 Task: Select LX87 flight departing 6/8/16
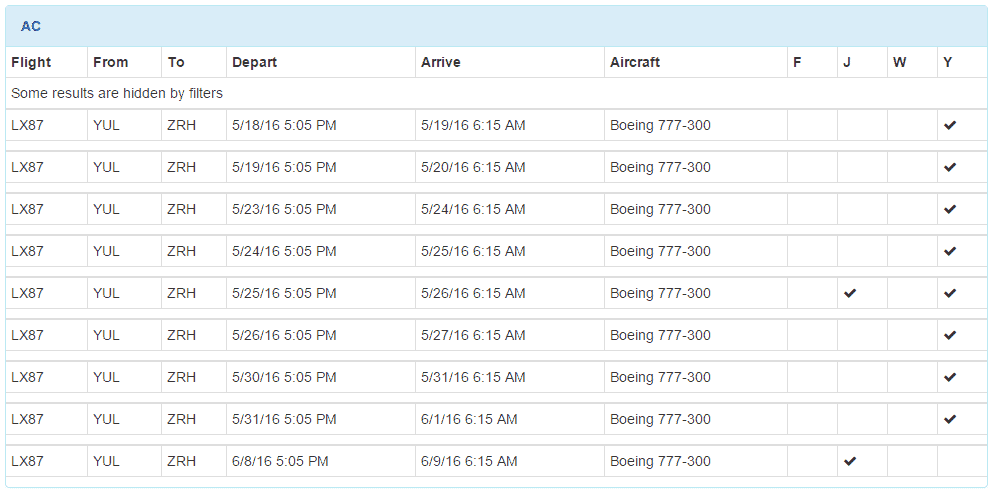click(28, 462)
